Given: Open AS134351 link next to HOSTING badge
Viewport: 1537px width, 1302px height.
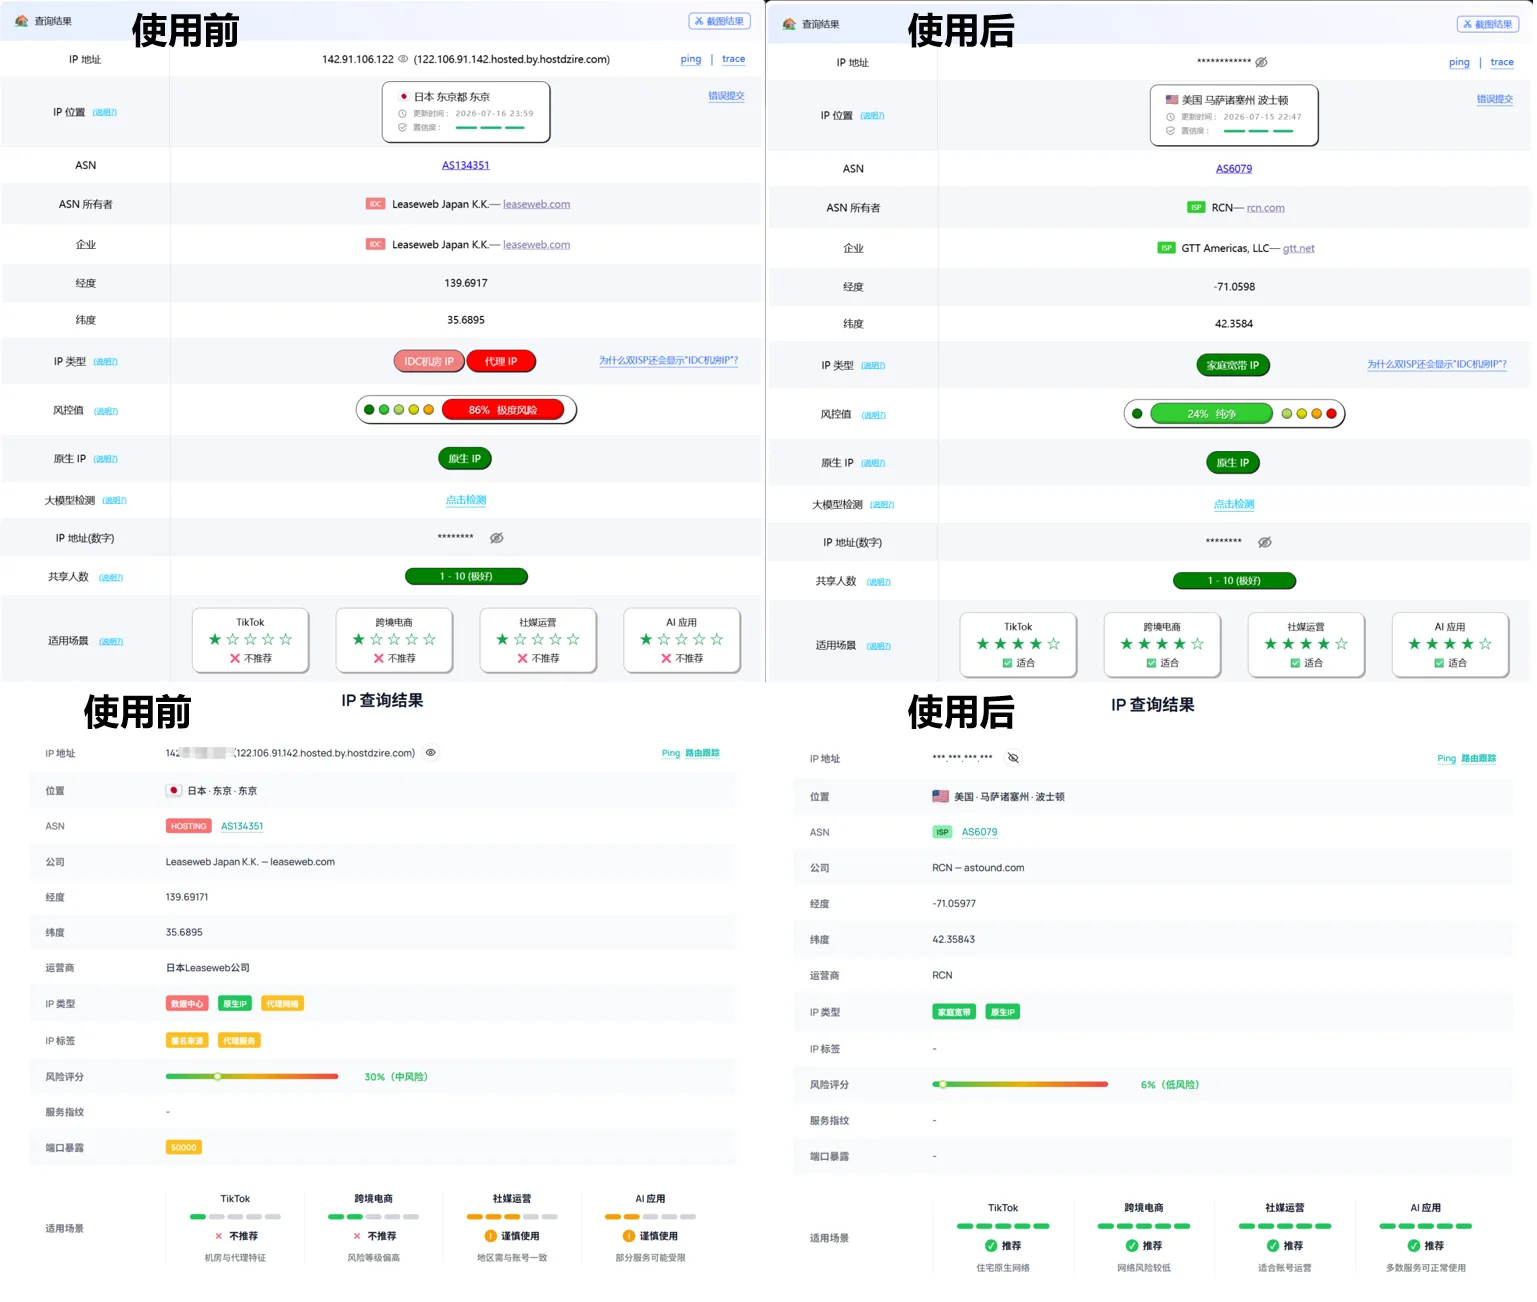Looking at the screenshot, I should coord(242,826).
